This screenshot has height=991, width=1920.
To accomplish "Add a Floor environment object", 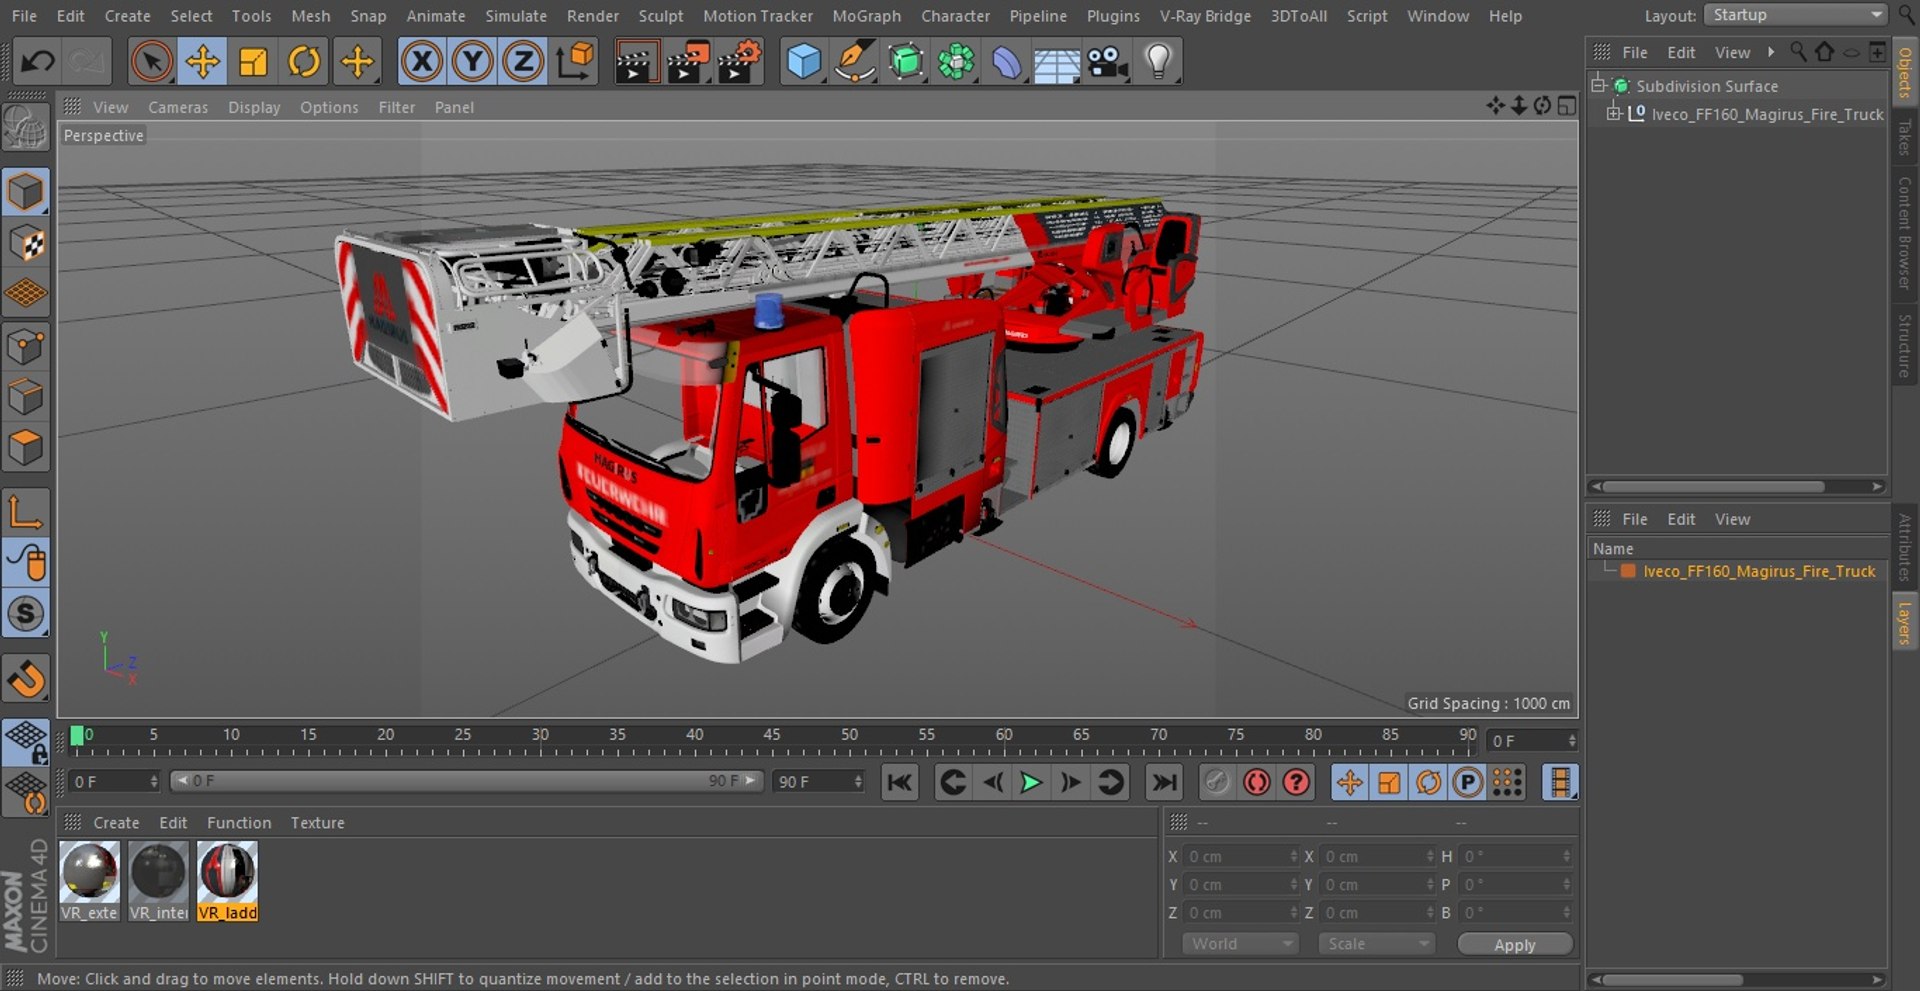I will 1057,62.
